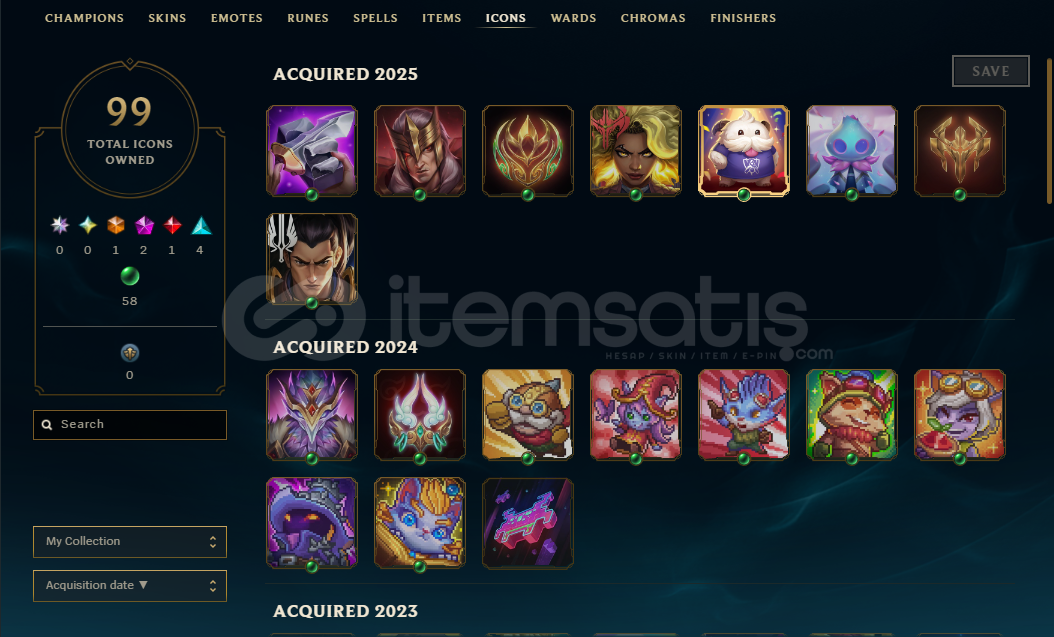This screenshot has width=1054, height=637.
Task: Go to the Chromas tab
Action: (653, 18)
